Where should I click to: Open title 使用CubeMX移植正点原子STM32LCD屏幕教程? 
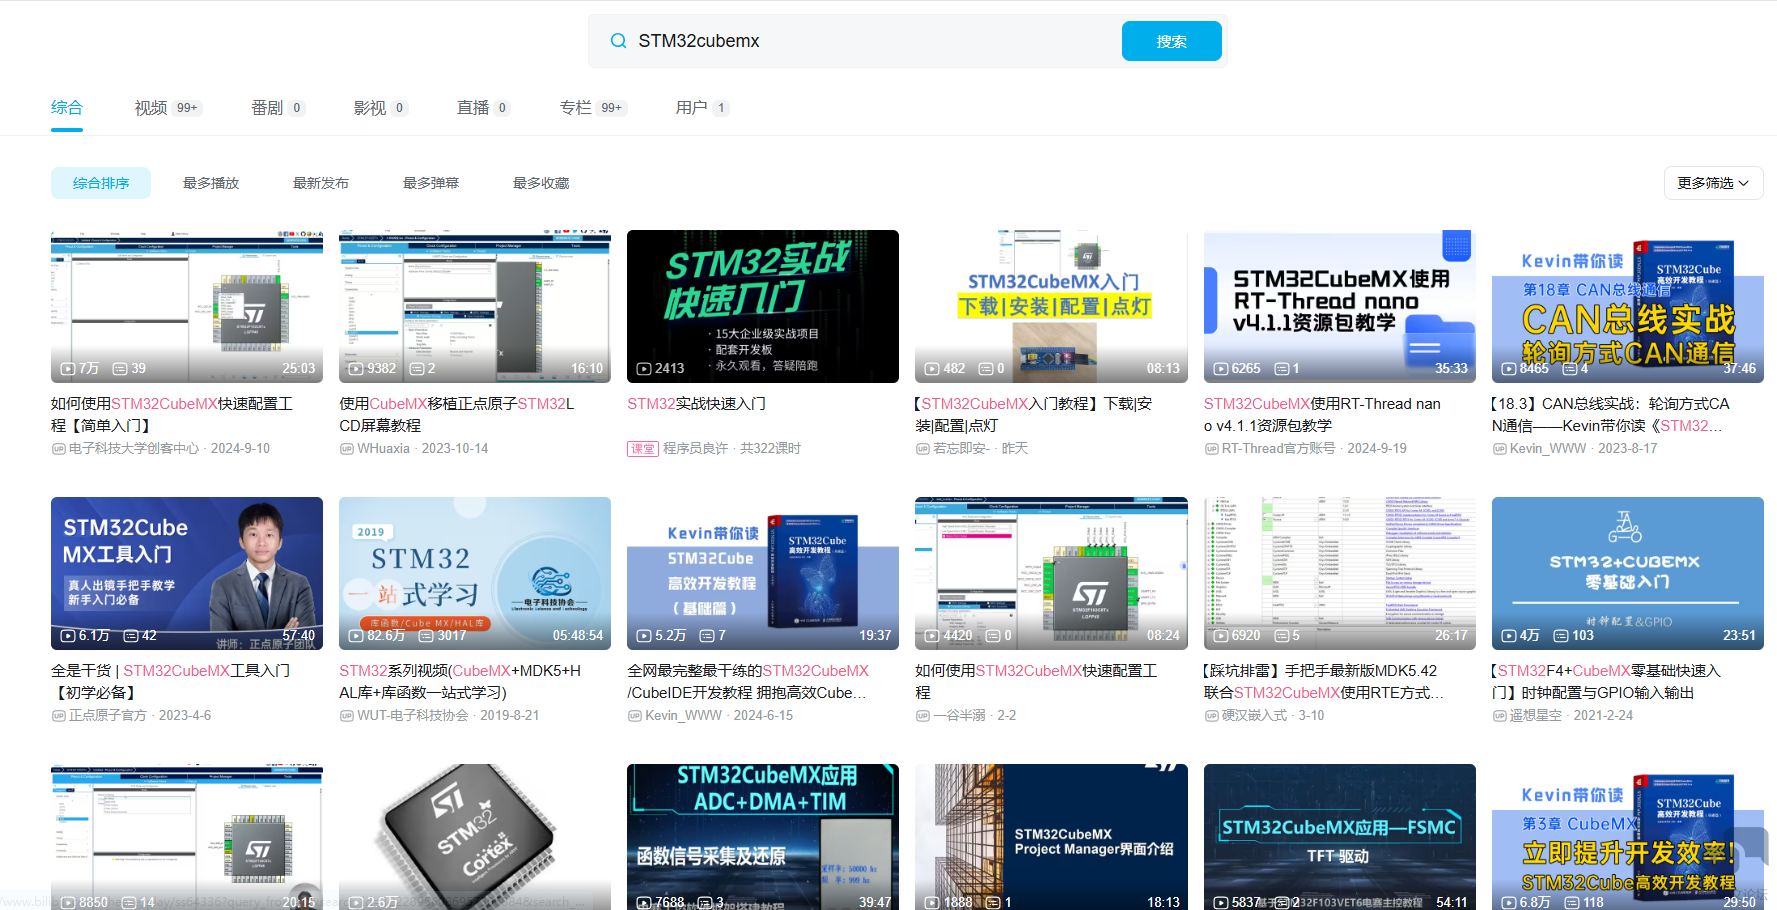pos(457,415)
